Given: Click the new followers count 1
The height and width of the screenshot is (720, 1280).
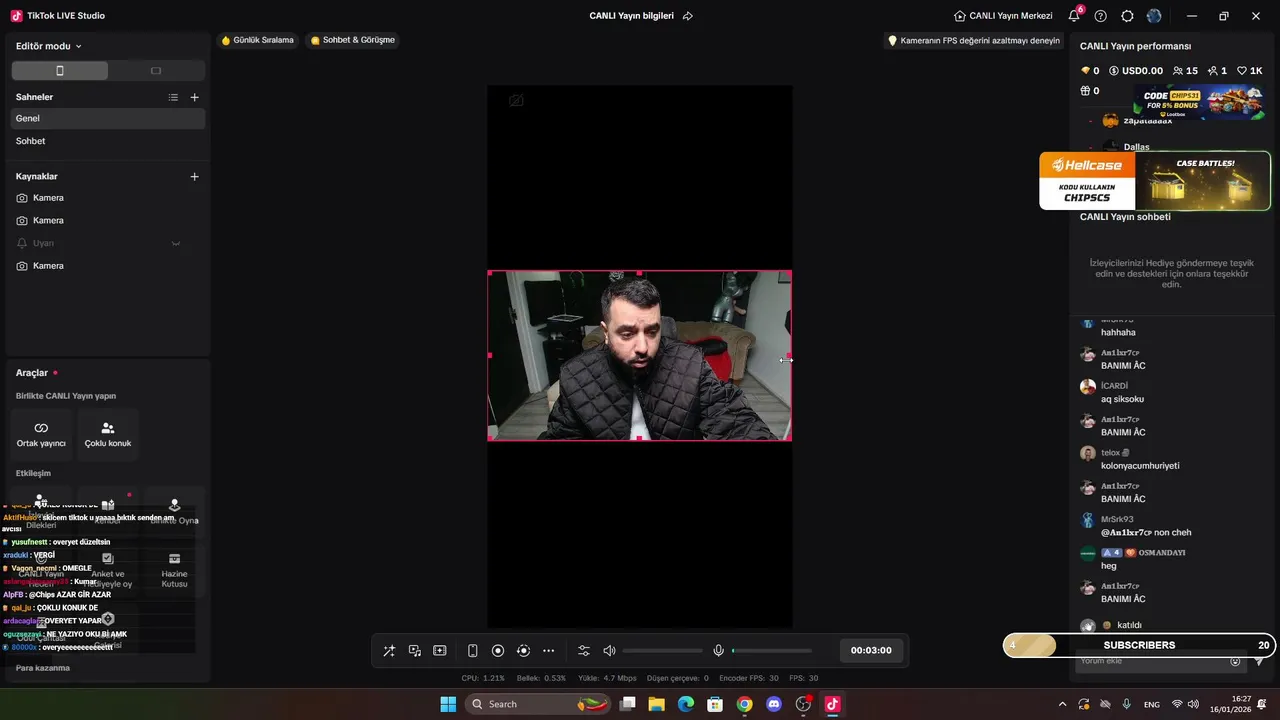Looking at the screenshot, I should [1217, 71].
